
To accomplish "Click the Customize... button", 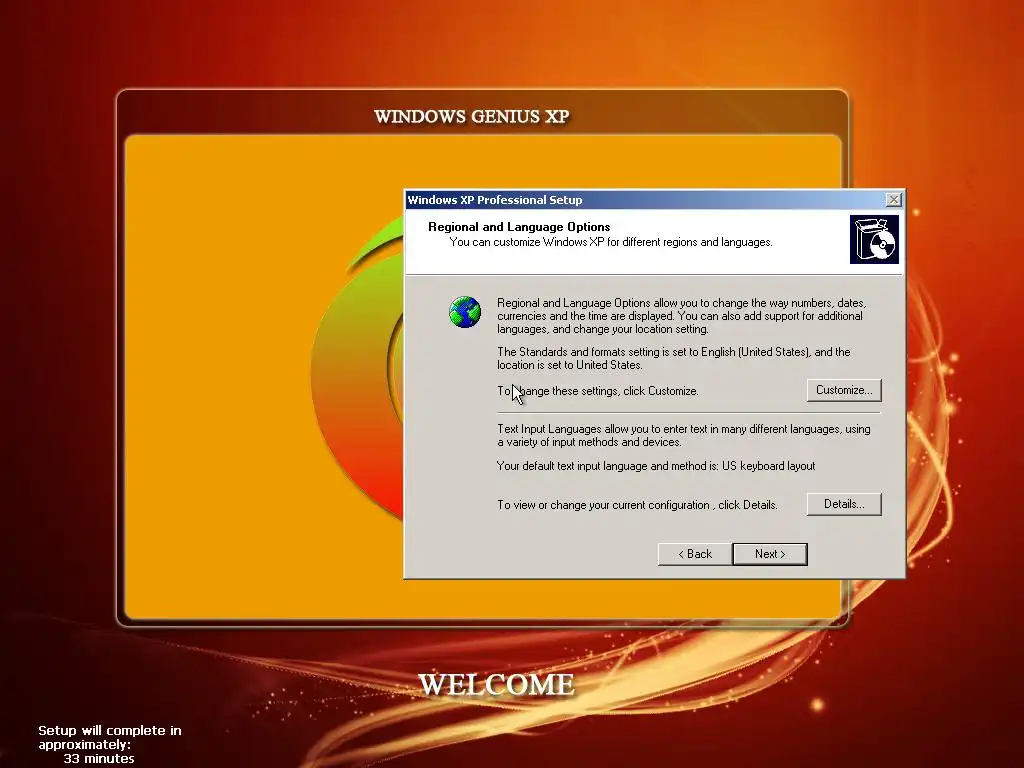I will pos(844,390).
